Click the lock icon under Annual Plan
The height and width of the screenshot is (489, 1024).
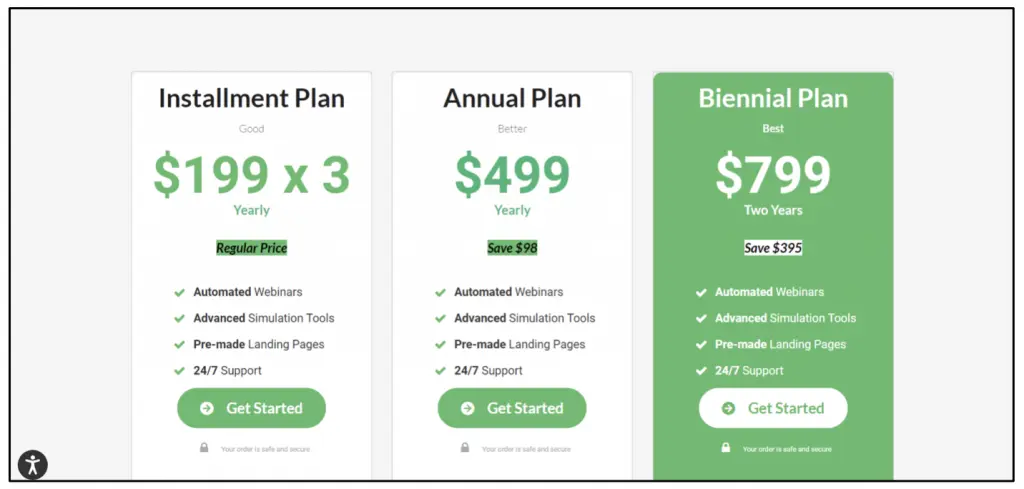pyautogui.click(x=465, y=448)
